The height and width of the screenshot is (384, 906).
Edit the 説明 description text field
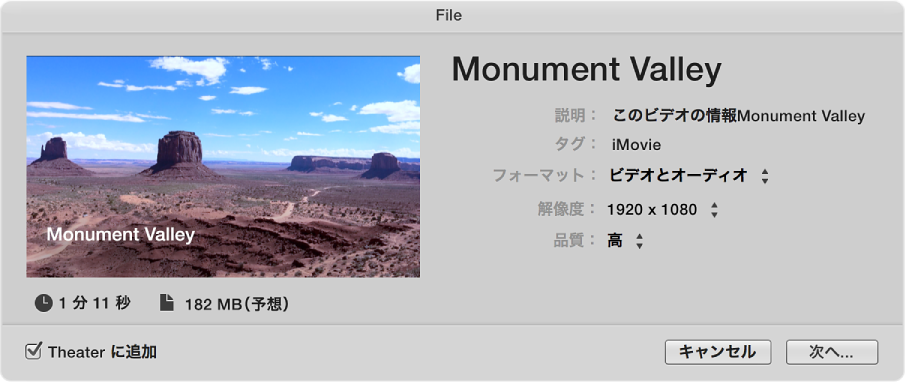point(738,115)
